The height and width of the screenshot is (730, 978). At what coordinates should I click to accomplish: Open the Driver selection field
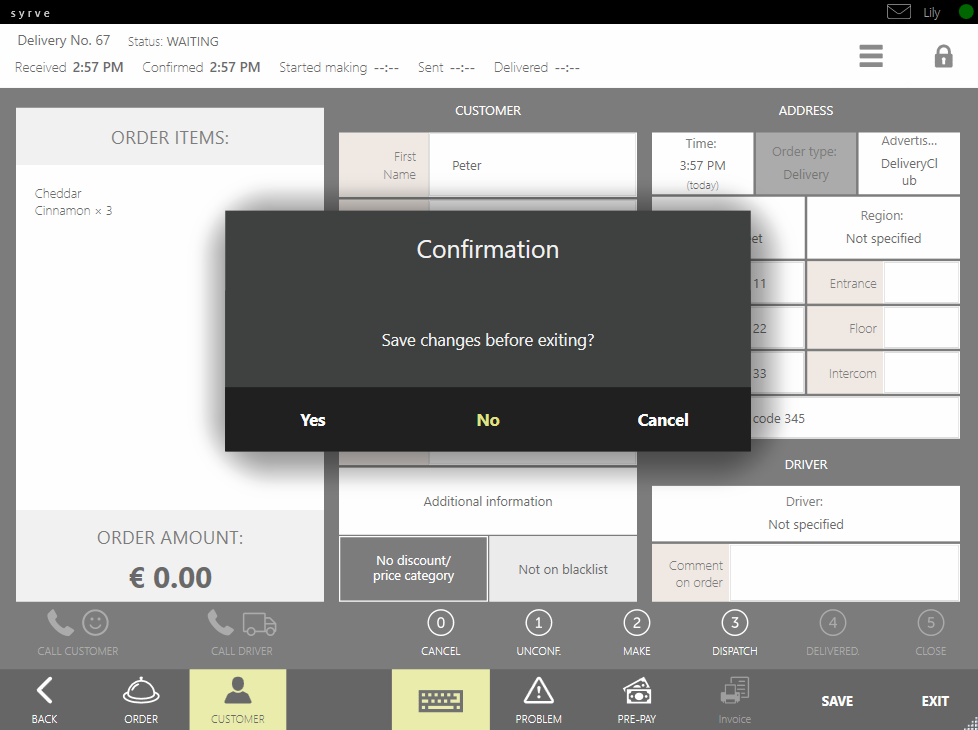point(805,513)
